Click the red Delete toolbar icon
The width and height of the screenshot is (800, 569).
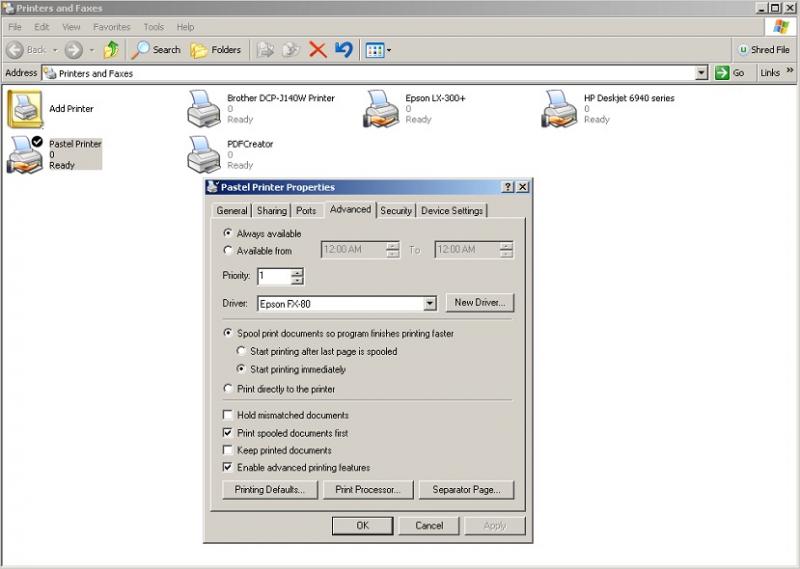click(x=317, y=49)
